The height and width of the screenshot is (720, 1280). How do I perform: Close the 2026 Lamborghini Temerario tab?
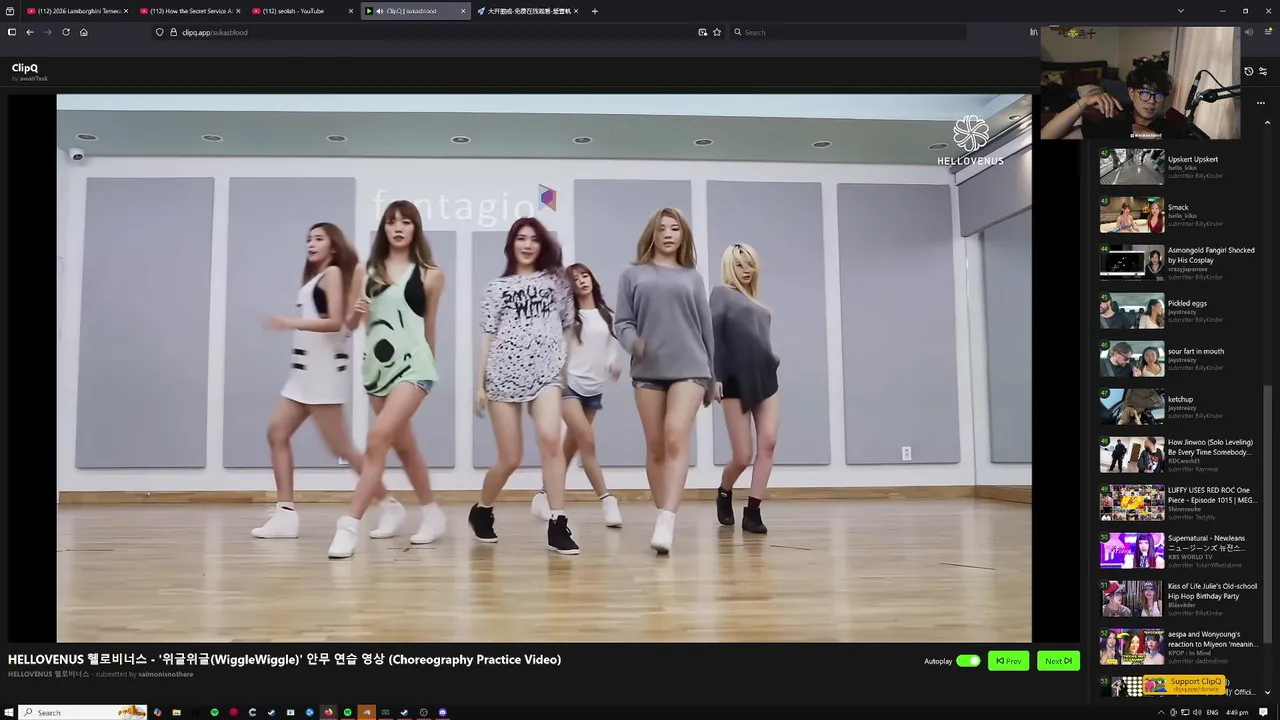point(126,11)
